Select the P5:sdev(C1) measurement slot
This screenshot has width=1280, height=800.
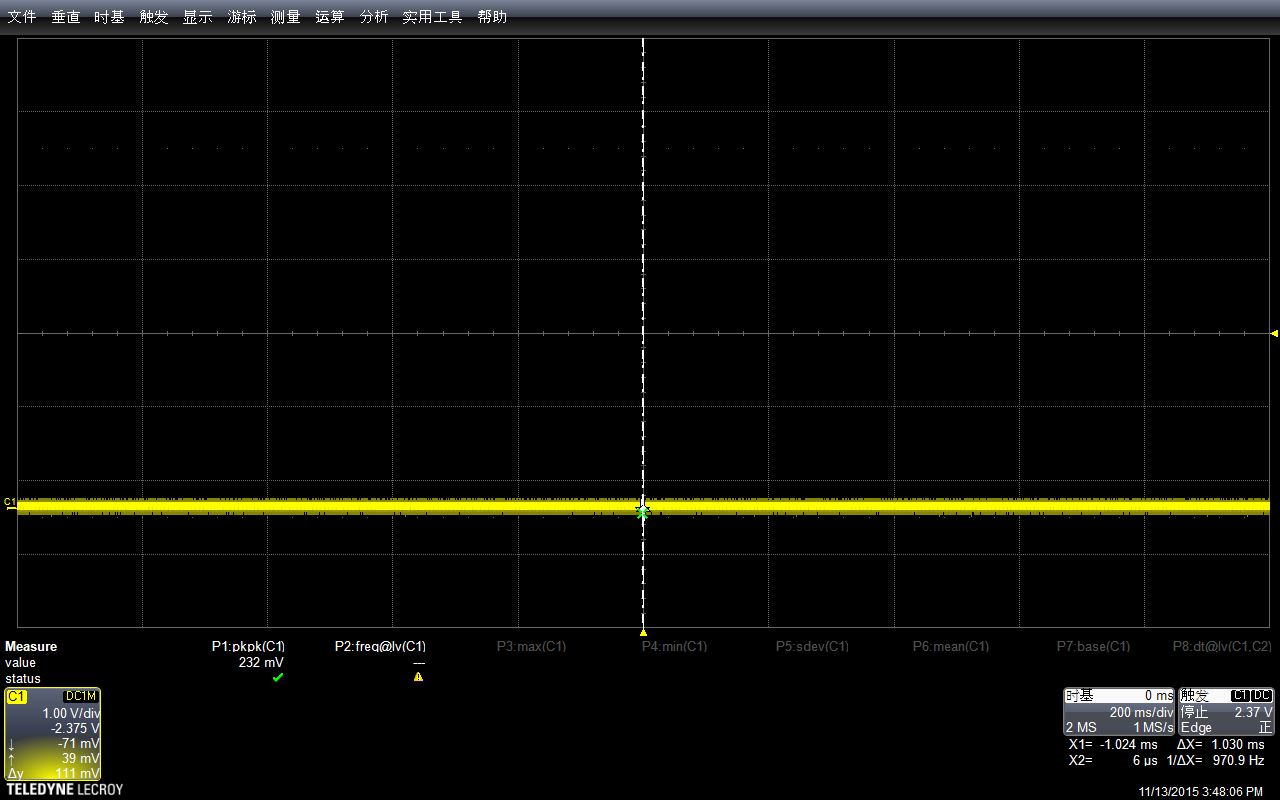coord(812,646)
